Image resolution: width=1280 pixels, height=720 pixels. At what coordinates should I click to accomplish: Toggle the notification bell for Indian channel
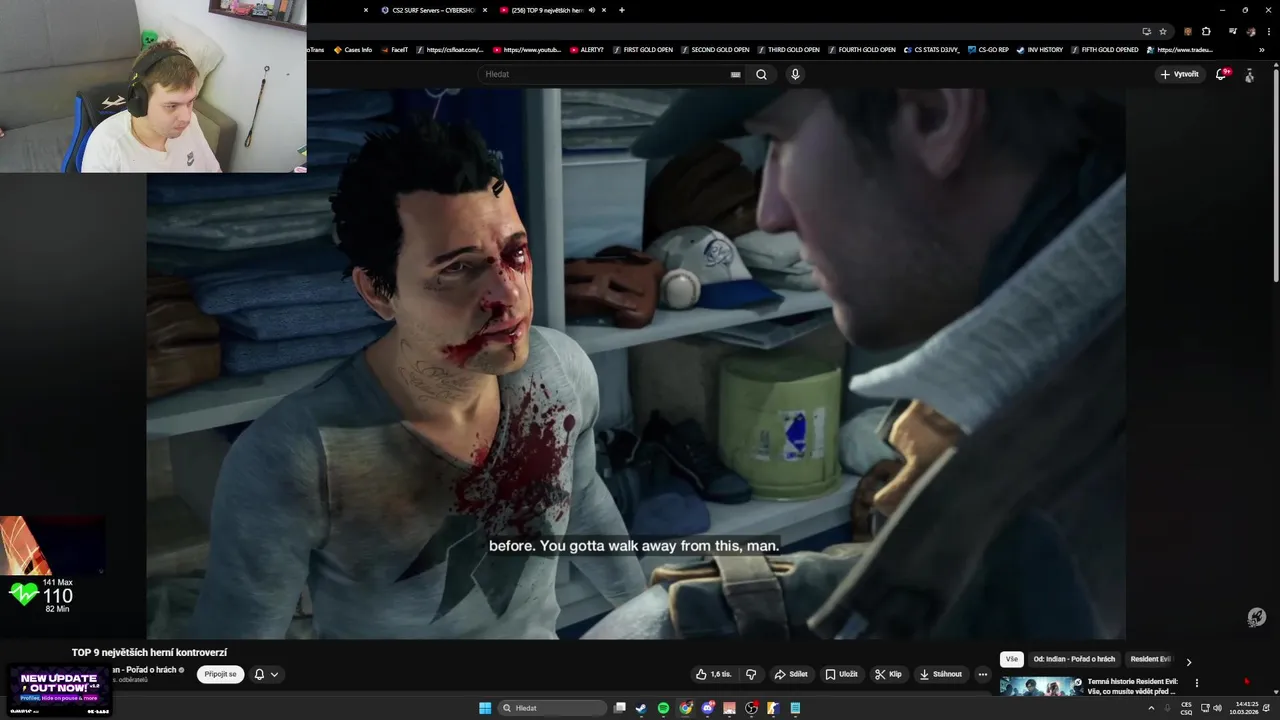266,674
